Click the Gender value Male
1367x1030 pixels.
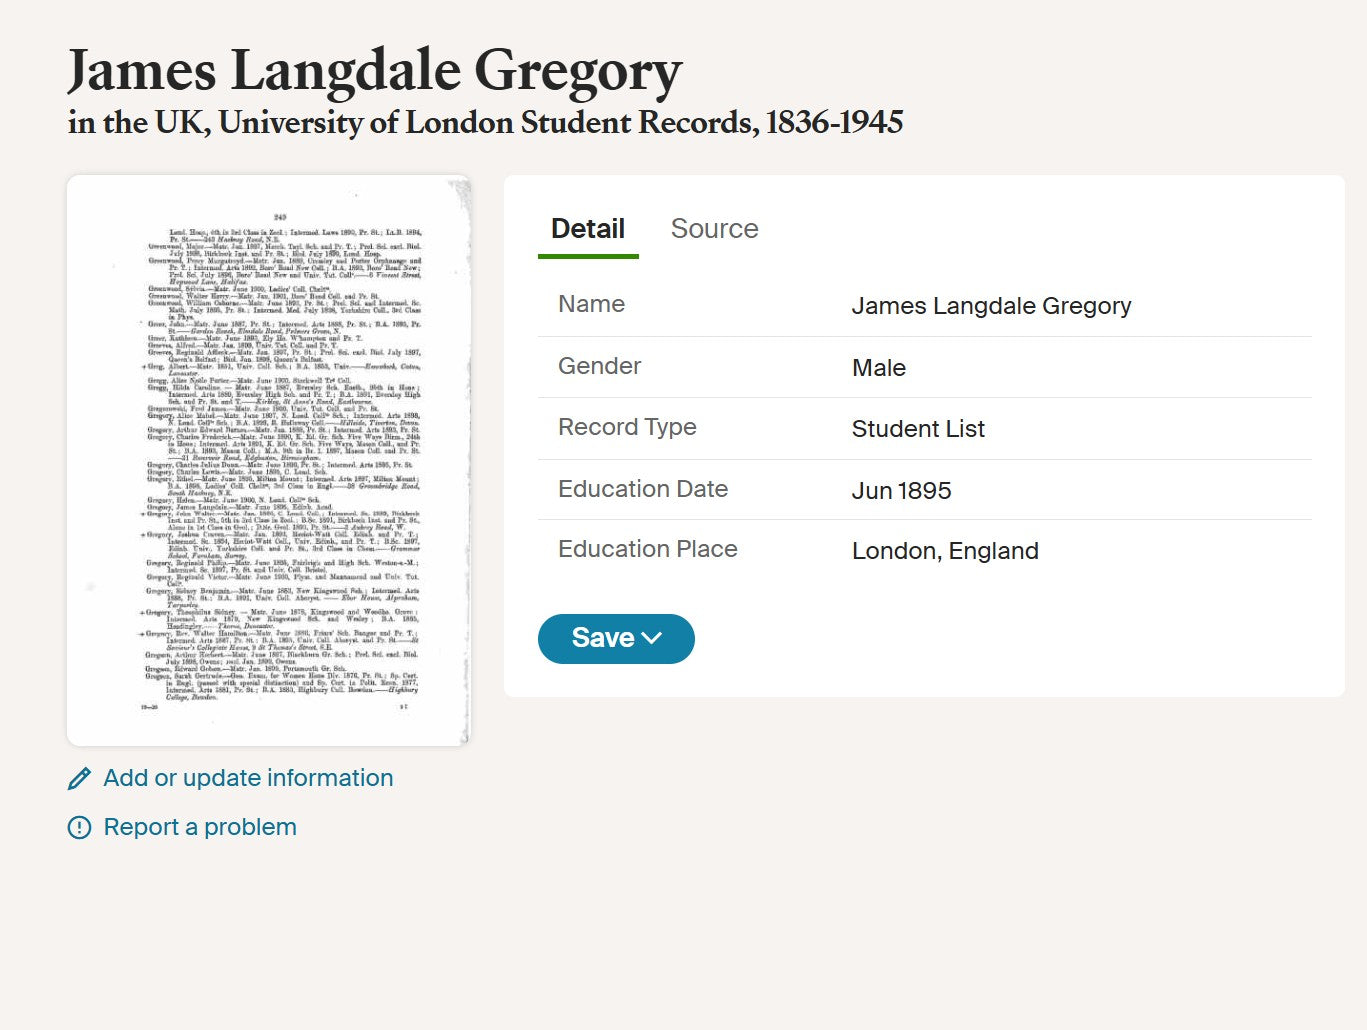[878, 368]
